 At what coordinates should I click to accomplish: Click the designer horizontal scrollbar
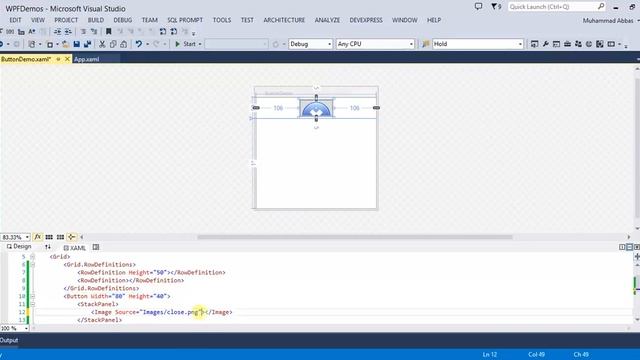pos(355,237)
